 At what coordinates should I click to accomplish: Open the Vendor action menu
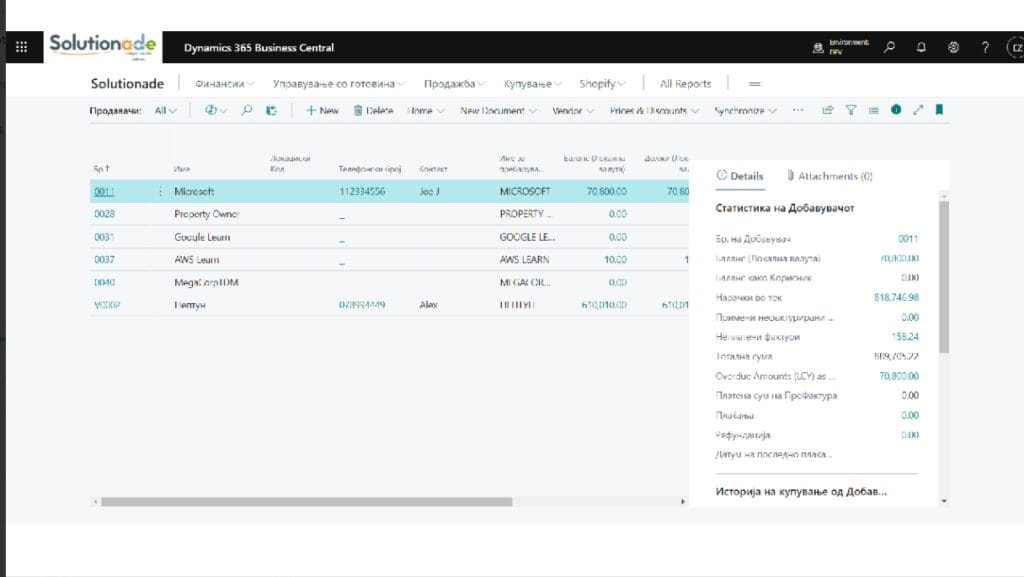[x=573, y=111]
